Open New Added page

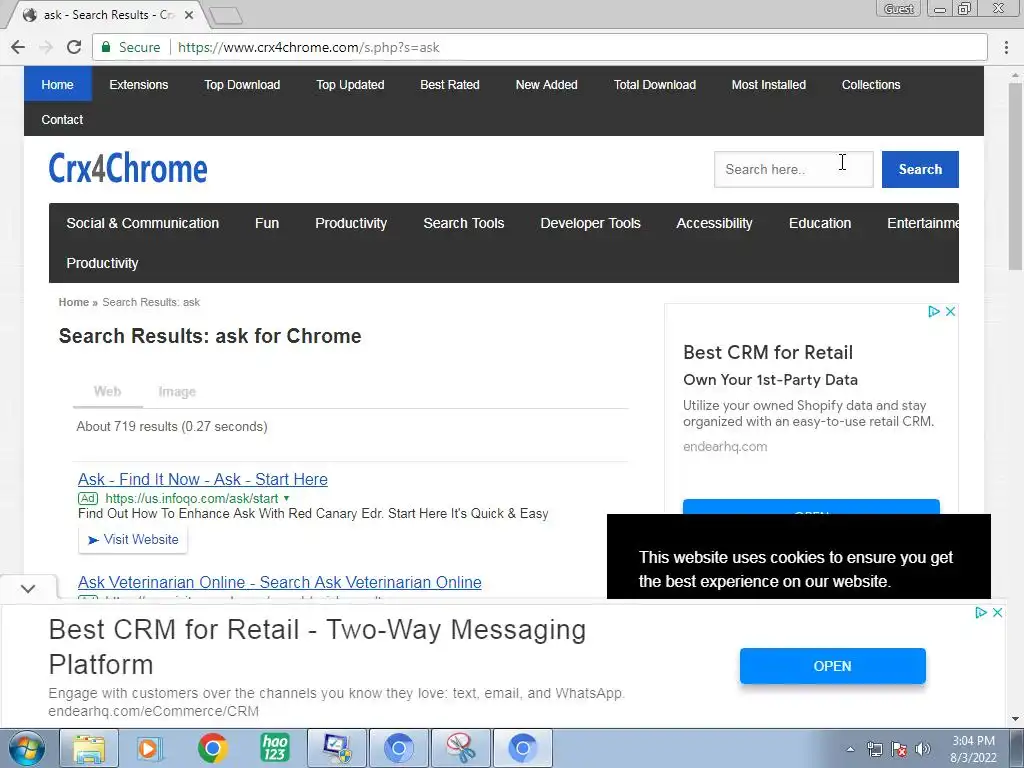click(546, 84)
